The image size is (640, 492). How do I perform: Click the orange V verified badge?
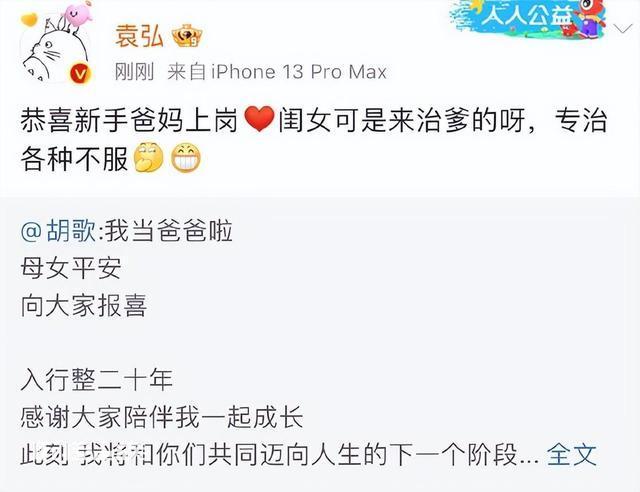pos(80,74)
